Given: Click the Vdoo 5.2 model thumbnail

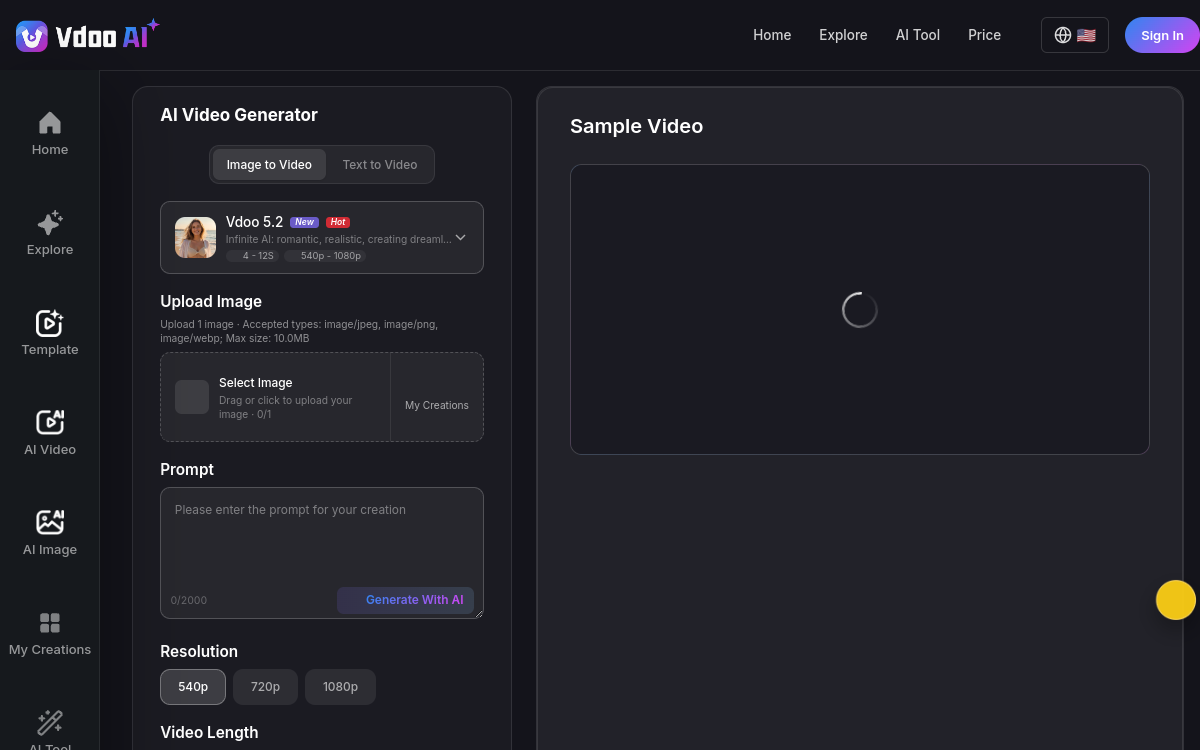Looking at the screenshot, I should 195,238.
